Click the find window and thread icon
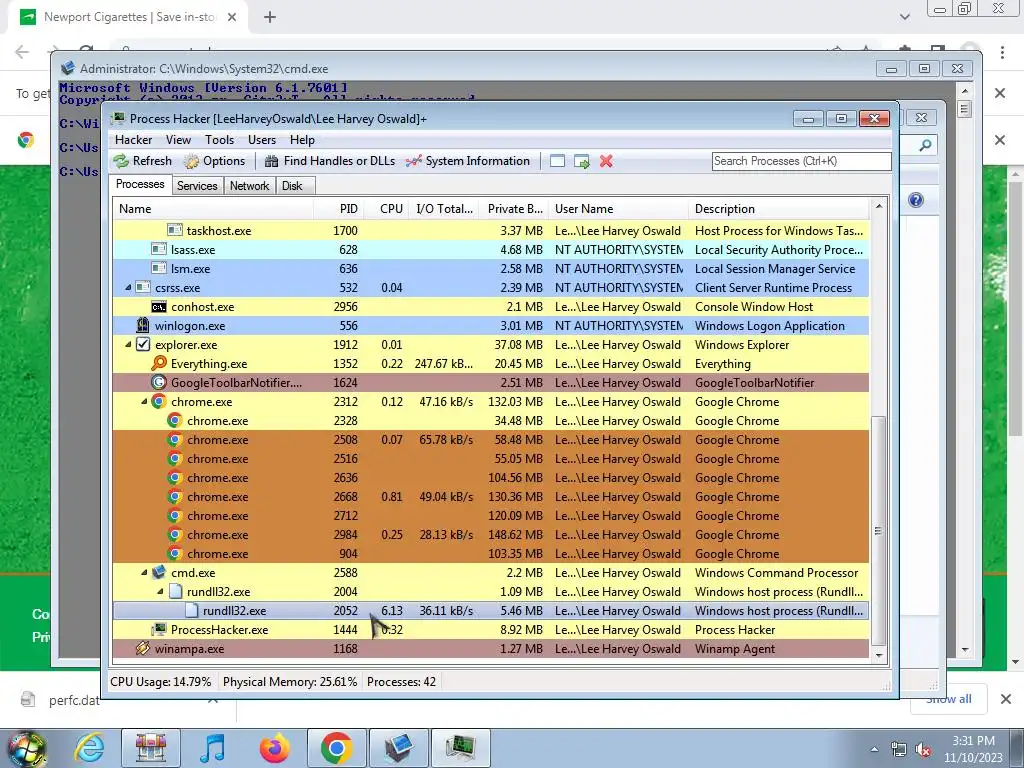The height and width of the screenshot is (768, 1024). 581,161
